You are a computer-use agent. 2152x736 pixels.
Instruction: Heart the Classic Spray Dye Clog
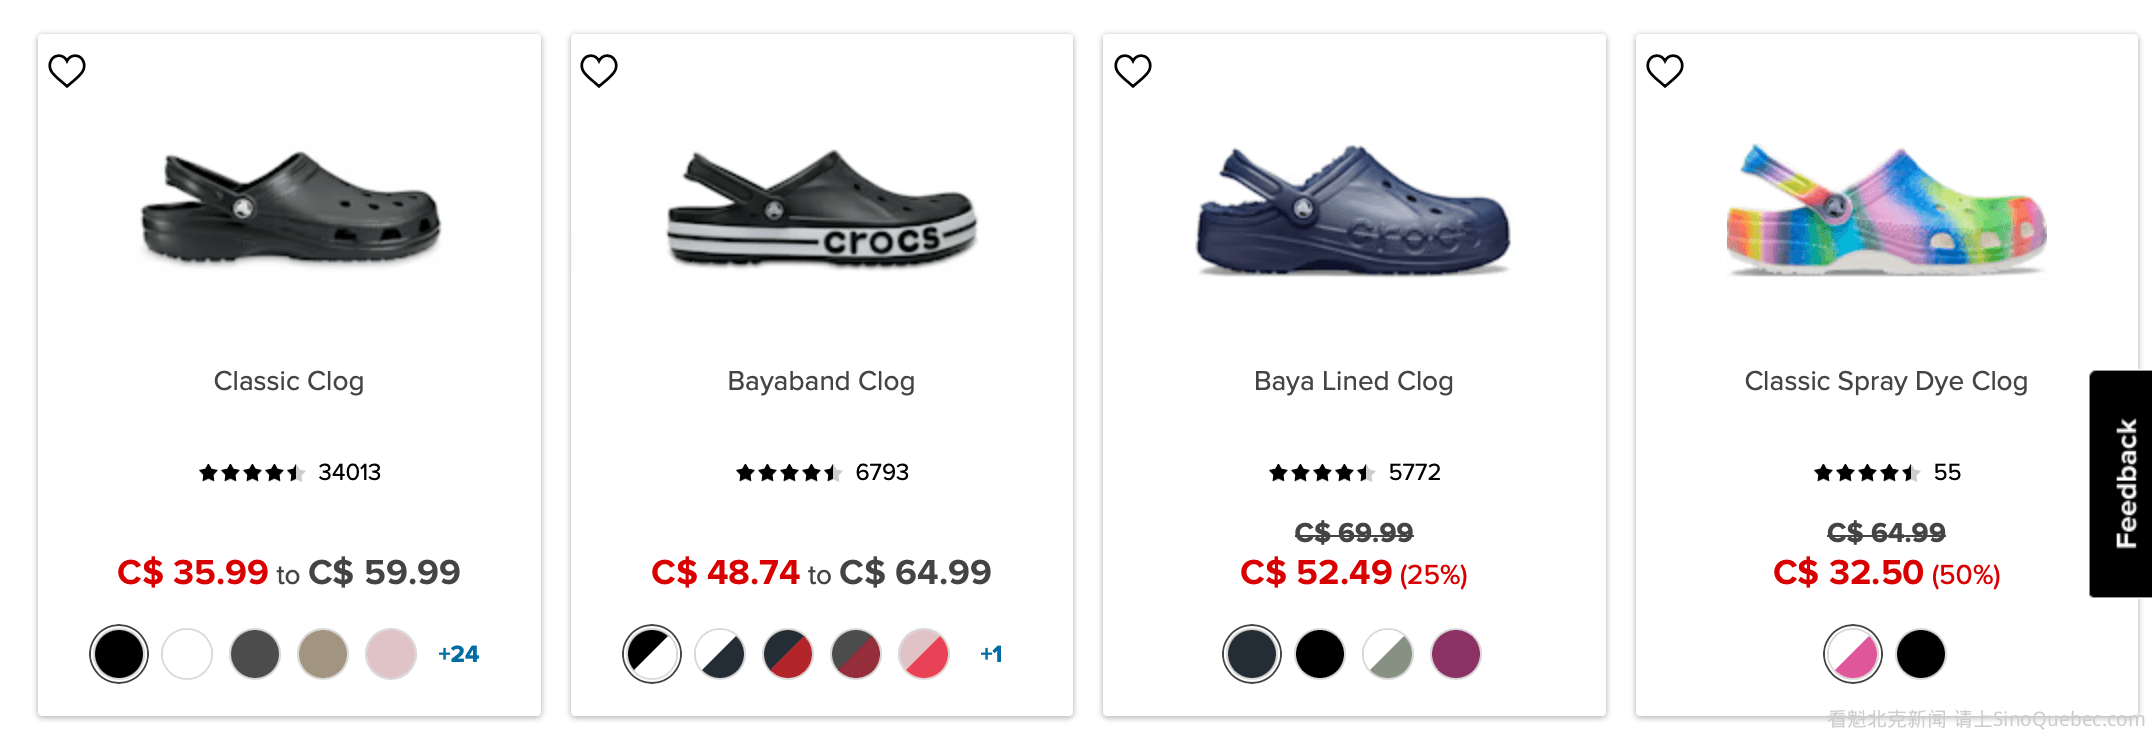click(x=1665, y=71)
